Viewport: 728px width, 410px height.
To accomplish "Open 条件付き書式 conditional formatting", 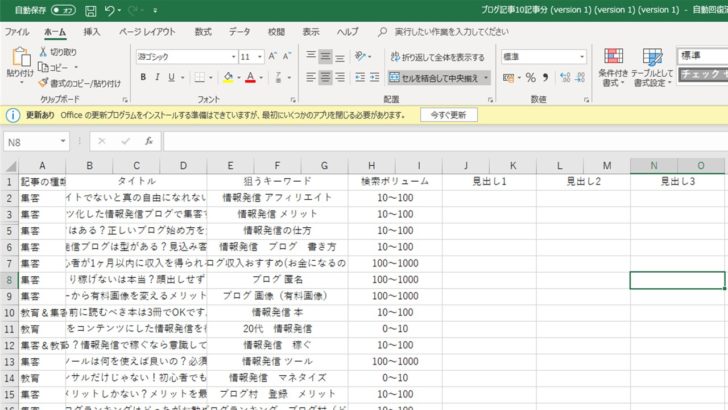I will 613,67.
